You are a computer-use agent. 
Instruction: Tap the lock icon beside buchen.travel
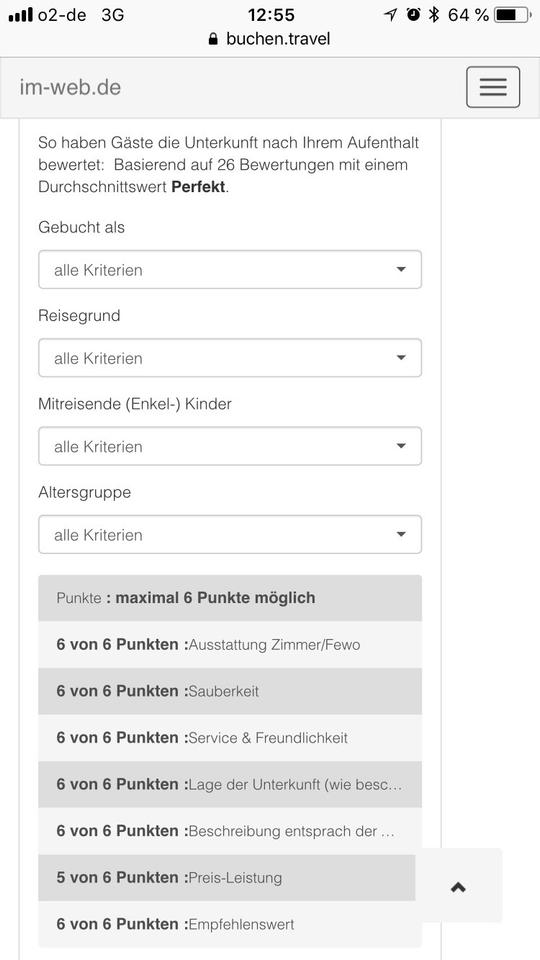213,39
